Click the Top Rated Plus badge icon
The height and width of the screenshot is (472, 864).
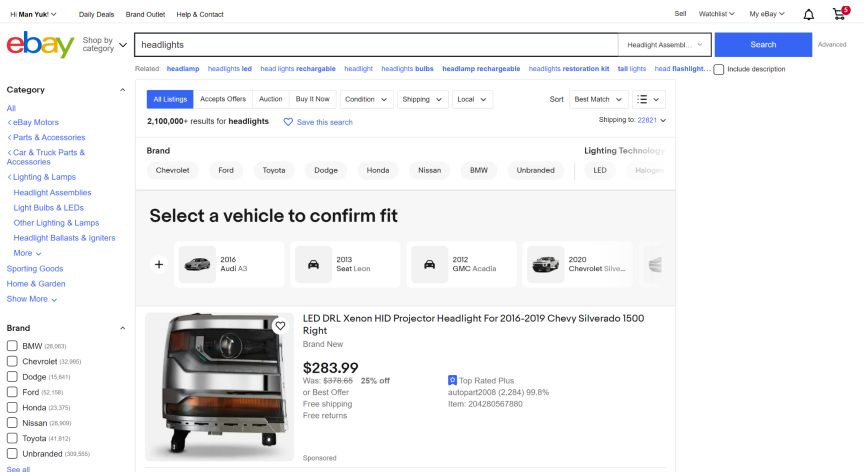(x=453, y=380)
